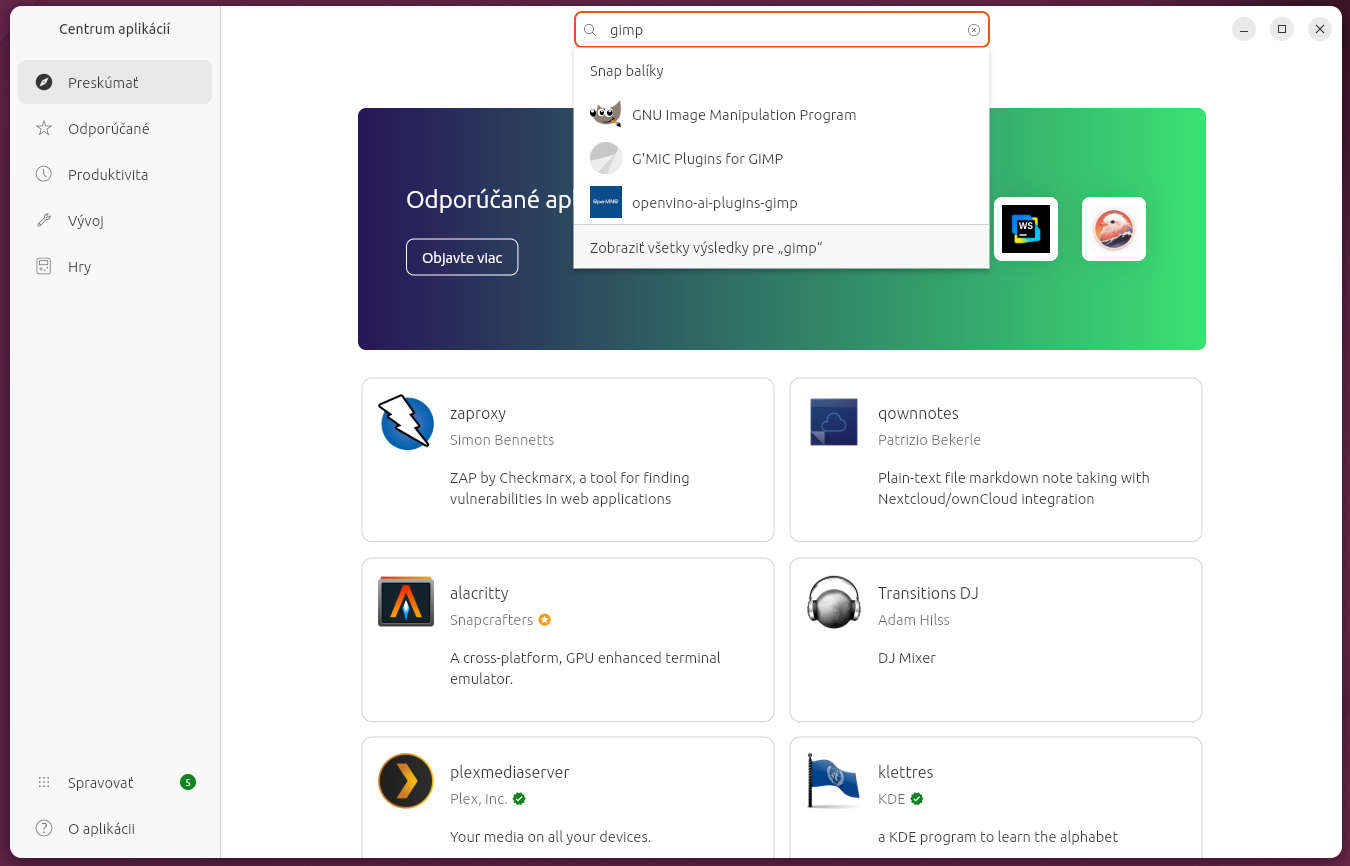Select GNU Image Manipulation Program result

coord(781,115)
